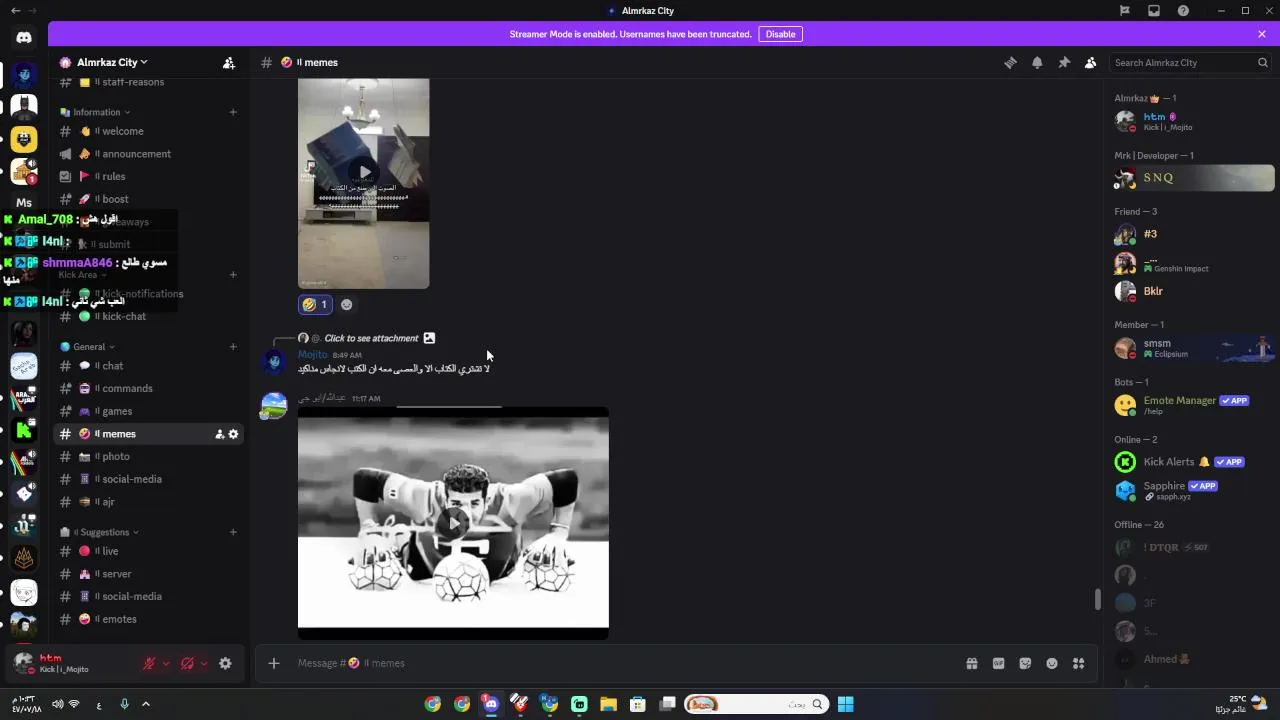The height and width of the screenshot is (720, 1280).
Task: Disable Streamer Mode from the banner
Action: coord(780,34)
